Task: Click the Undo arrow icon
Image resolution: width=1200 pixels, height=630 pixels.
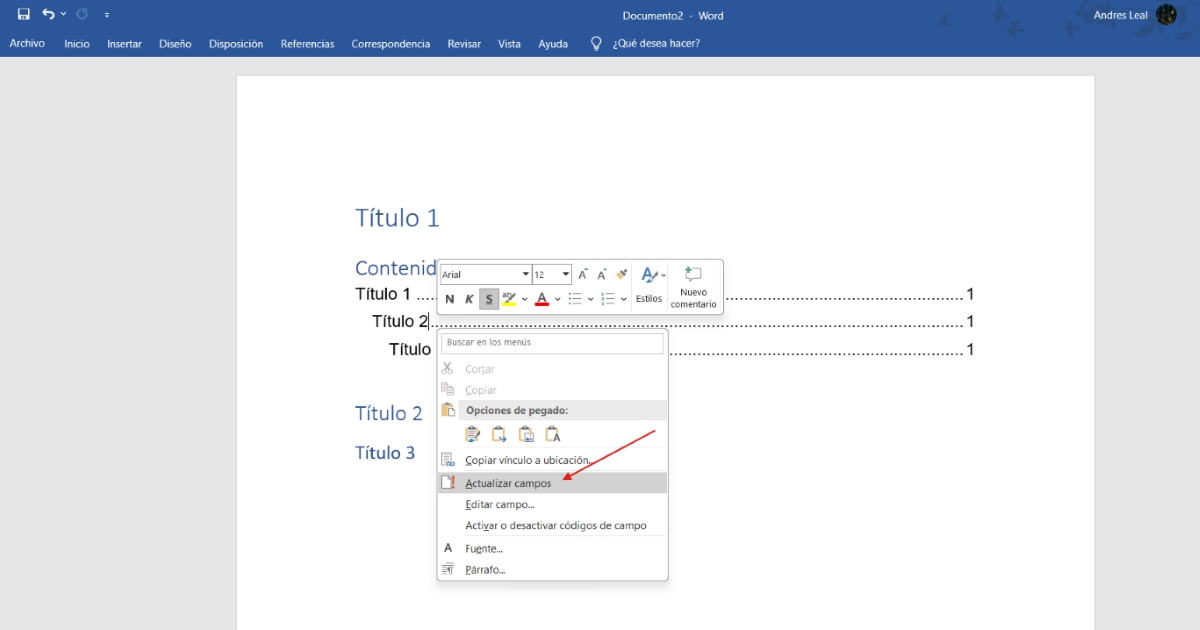Action: tap(48, 15)
